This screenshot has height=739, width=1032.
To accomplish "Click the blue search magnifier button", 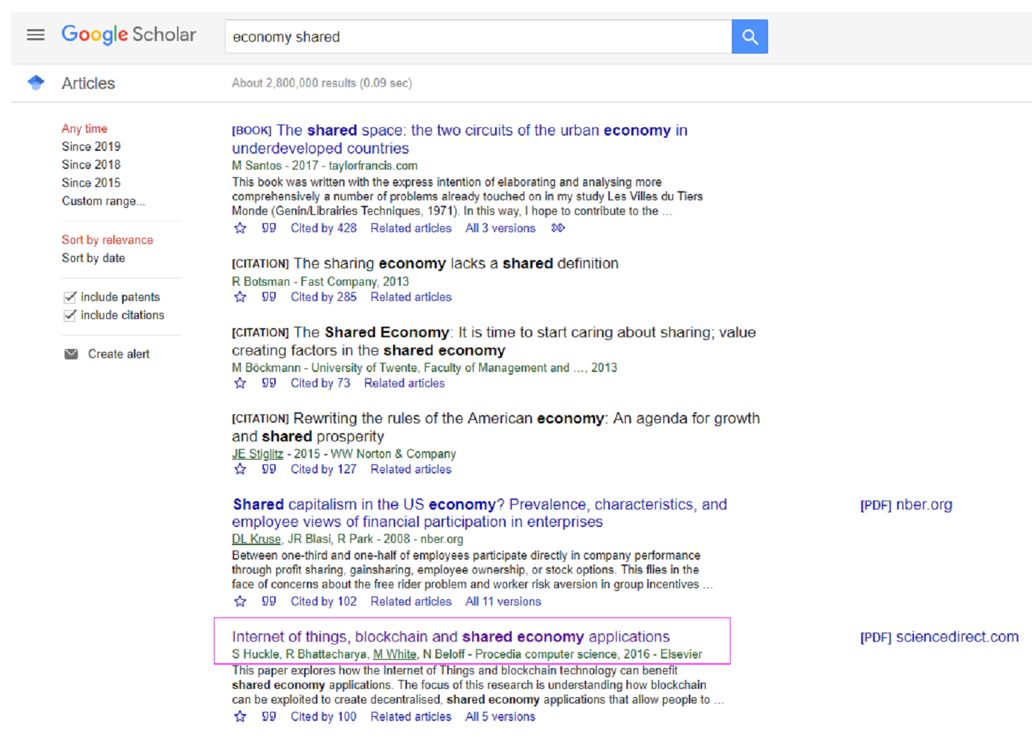I will (750, 37).
